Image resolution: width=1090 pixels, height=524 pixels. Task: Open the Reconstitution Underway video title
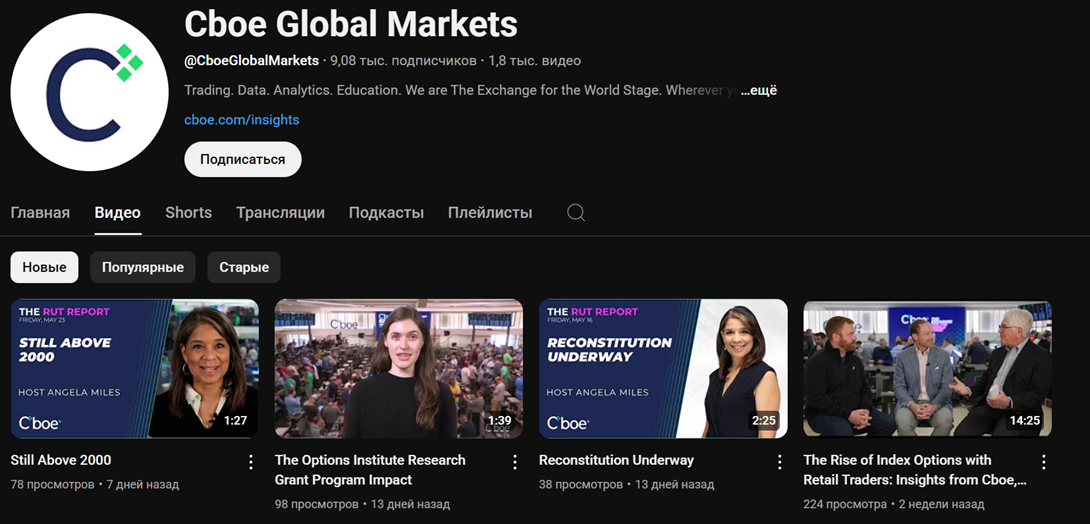click(x=616, y=460)
